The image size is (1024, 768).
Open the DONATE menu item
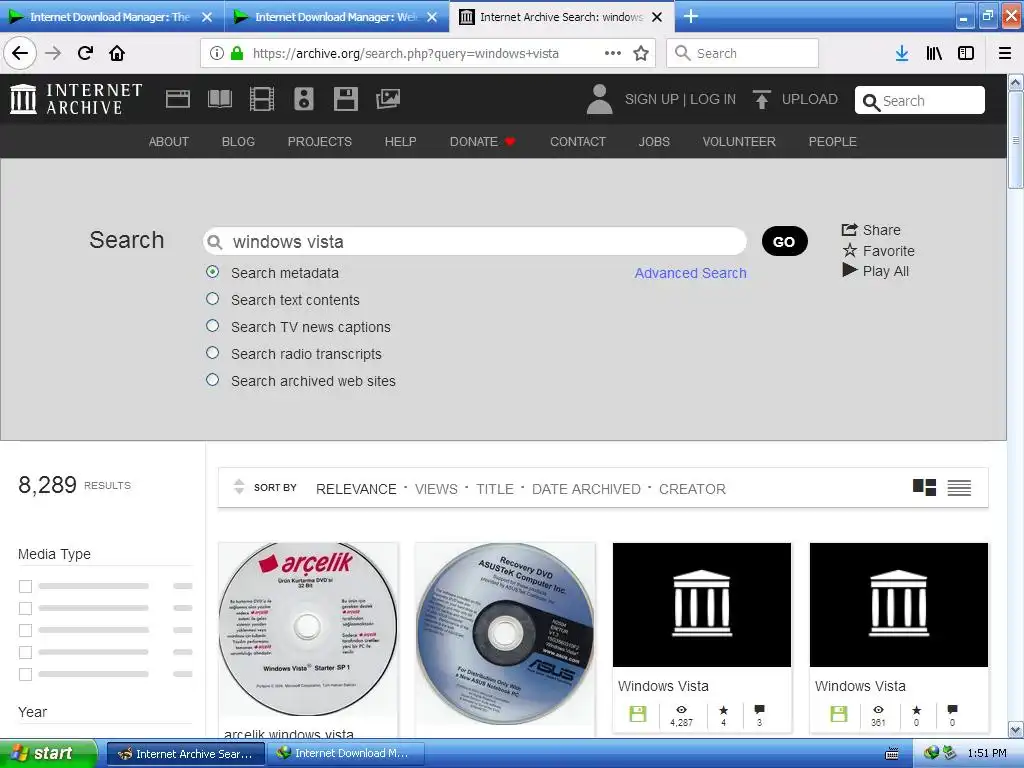tap(482, 141)
